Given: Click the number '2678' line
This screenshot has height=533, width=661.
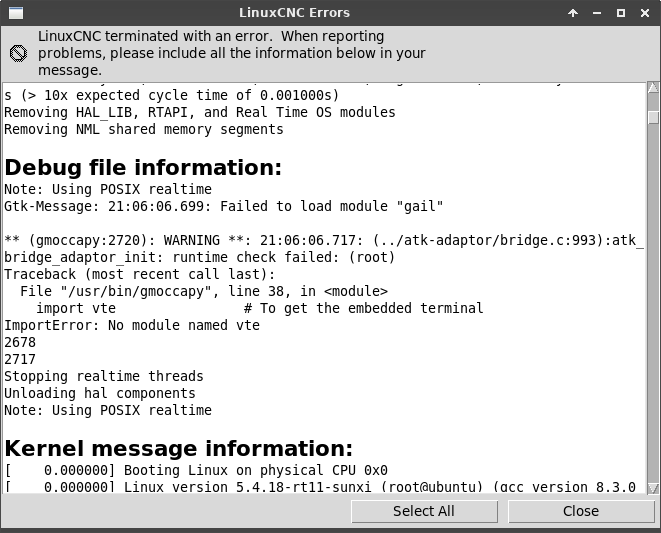Looking at the screenshot, I should (x=20, y=342).
